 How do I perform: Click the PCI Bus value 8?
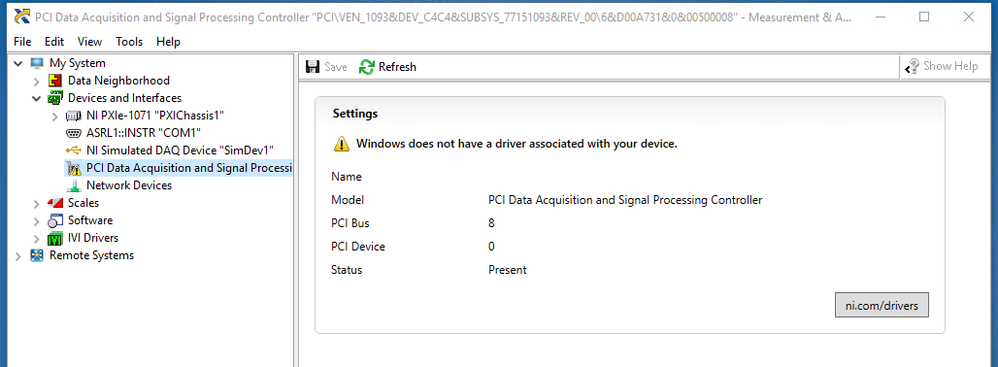pyautogui.click(x=491, y=223)
